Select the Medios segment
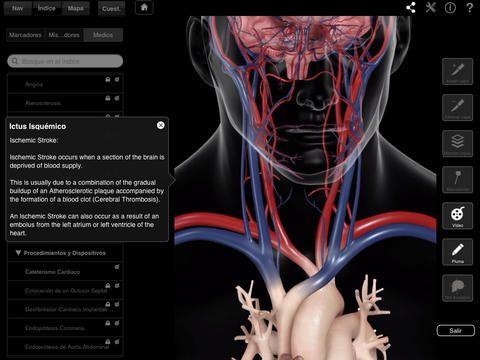The image size is (480, 360). tap(103, 35)
